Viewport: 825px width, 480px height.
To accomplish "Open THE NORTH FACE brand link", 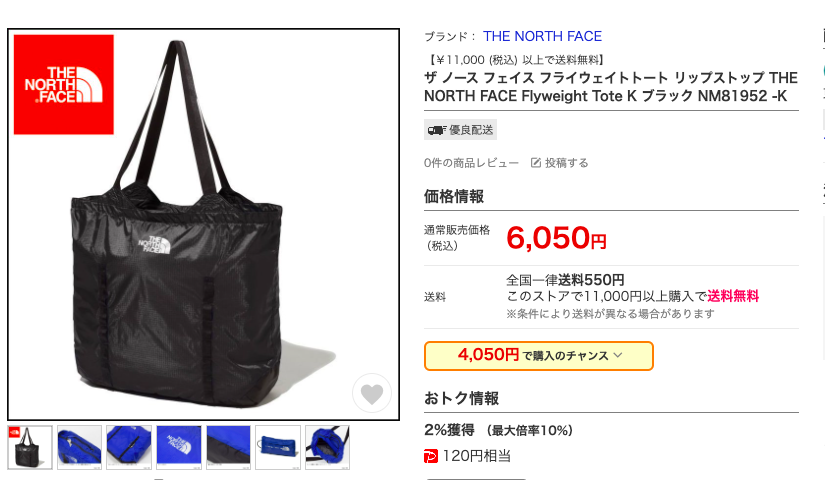I will [x=542, y=36].
